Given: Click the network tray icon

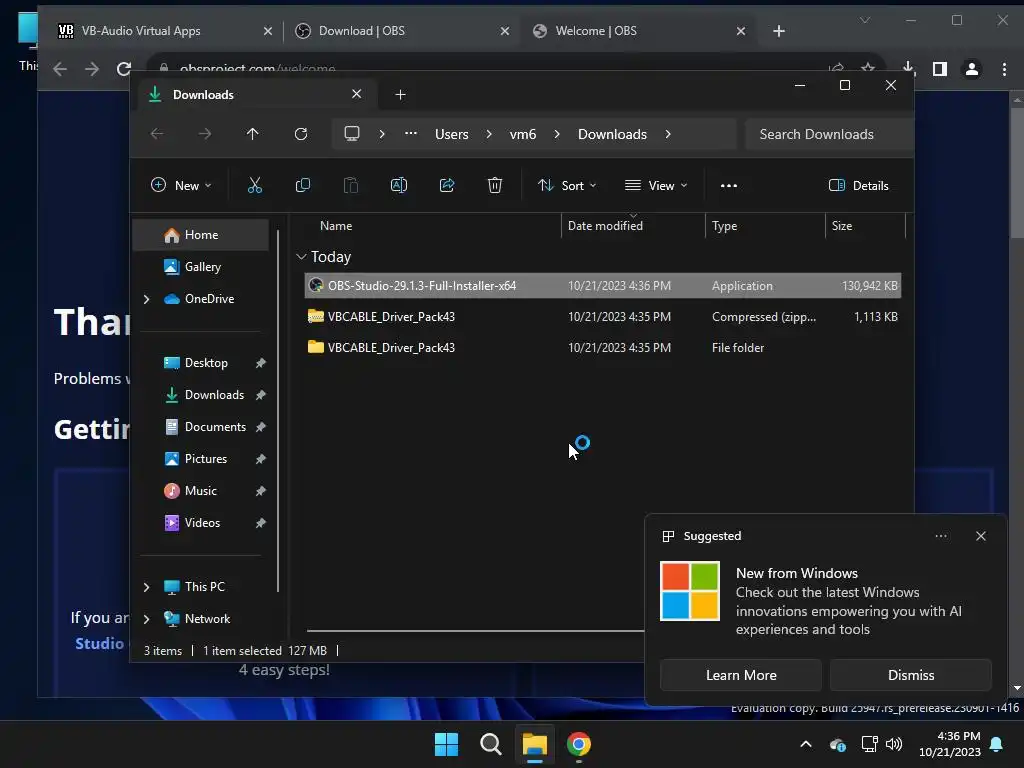Looking at the screenshot, I should [869, 744].
